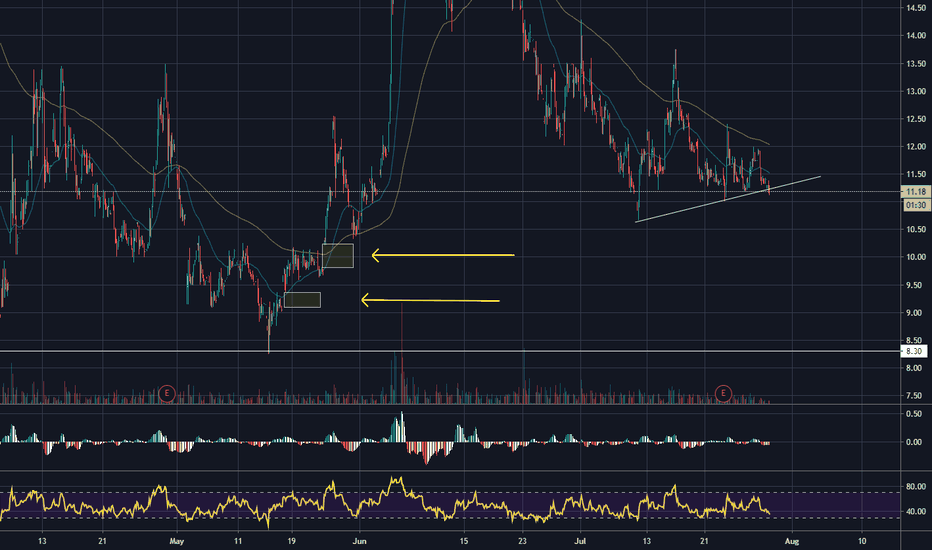Click the 11 date label on time axis
This screenshot has height=550, width=932.
tap(238, 541)
